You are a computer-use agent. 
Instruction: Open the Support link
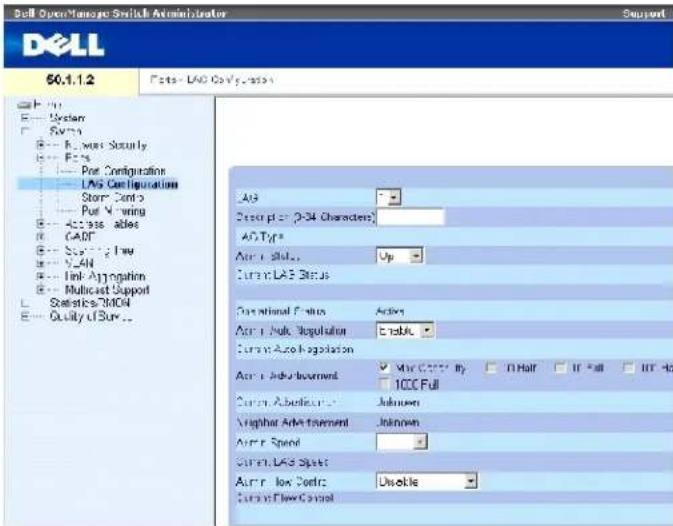(643, 14)
